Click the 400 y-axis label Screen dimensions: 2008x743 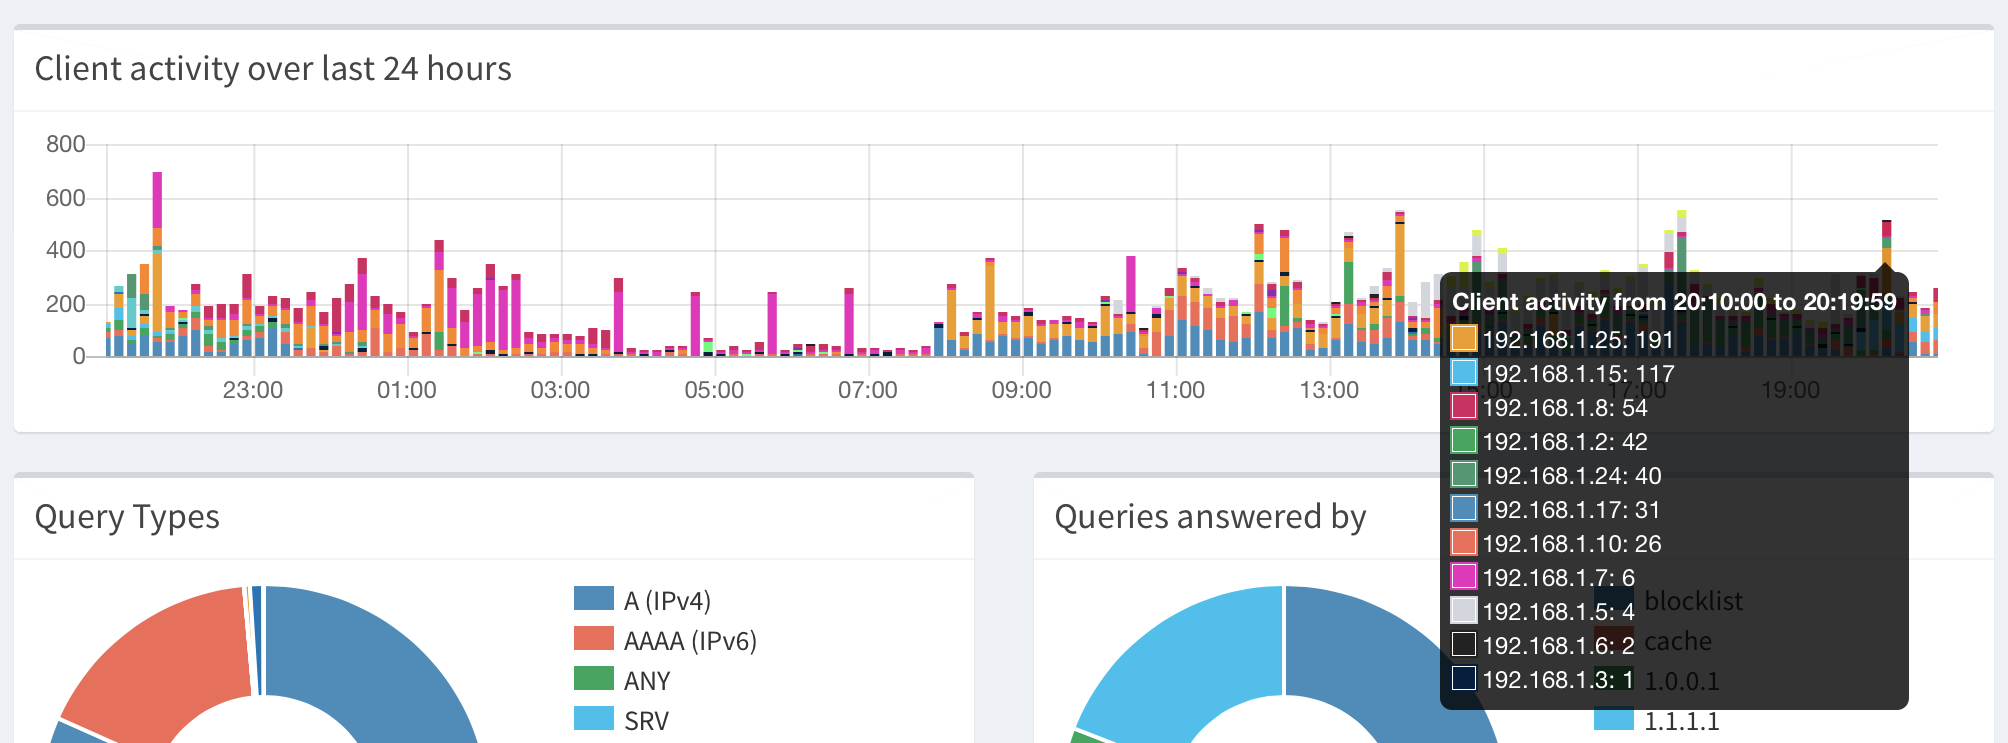click(66, 250)
